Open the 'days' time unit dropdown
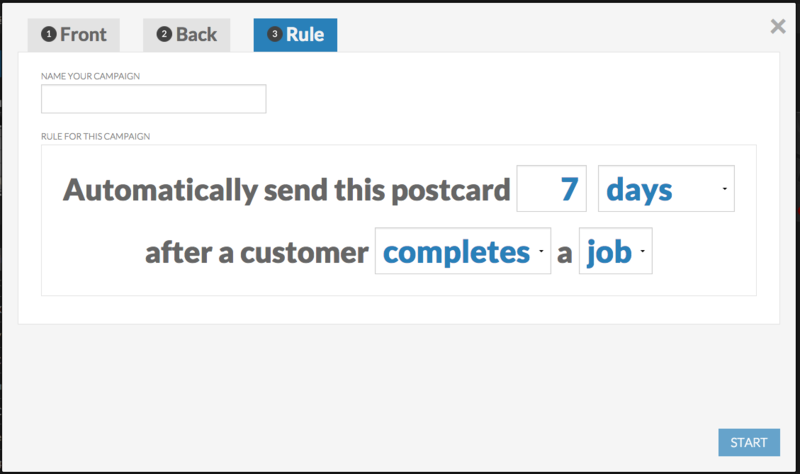The height and width of the screenshot is (474, 800). pos(665,189)
